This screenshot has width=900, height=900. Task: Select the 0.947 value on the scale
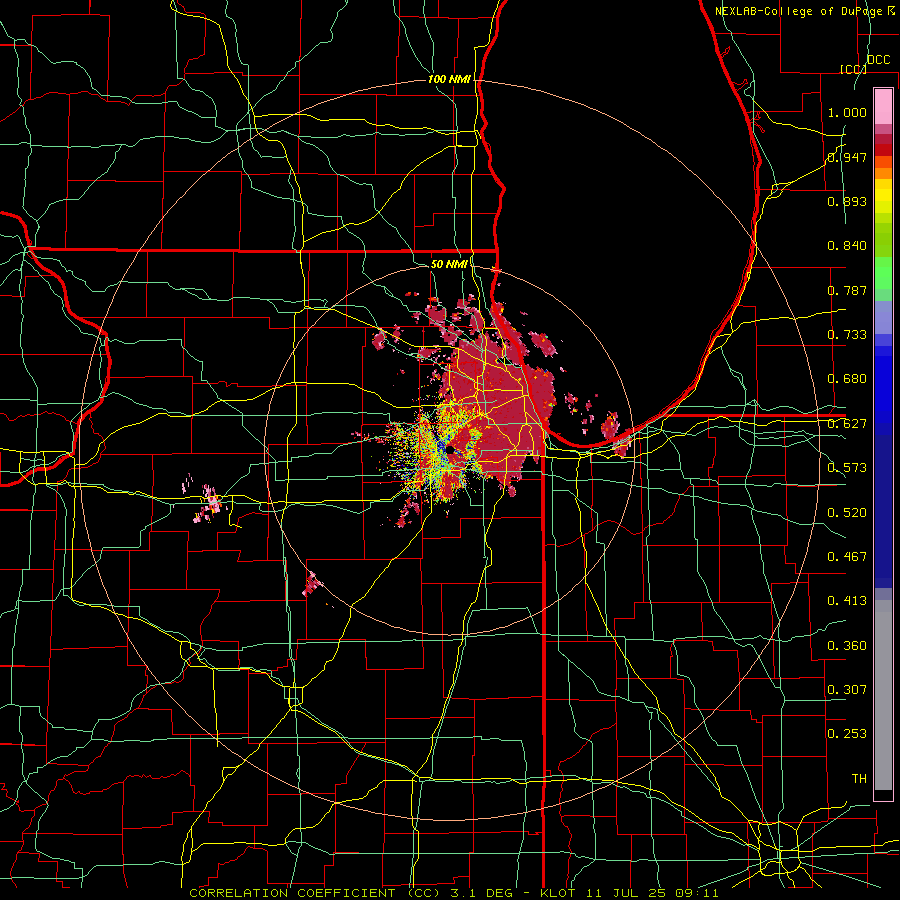pyautogui.click(x=847, y=157)
